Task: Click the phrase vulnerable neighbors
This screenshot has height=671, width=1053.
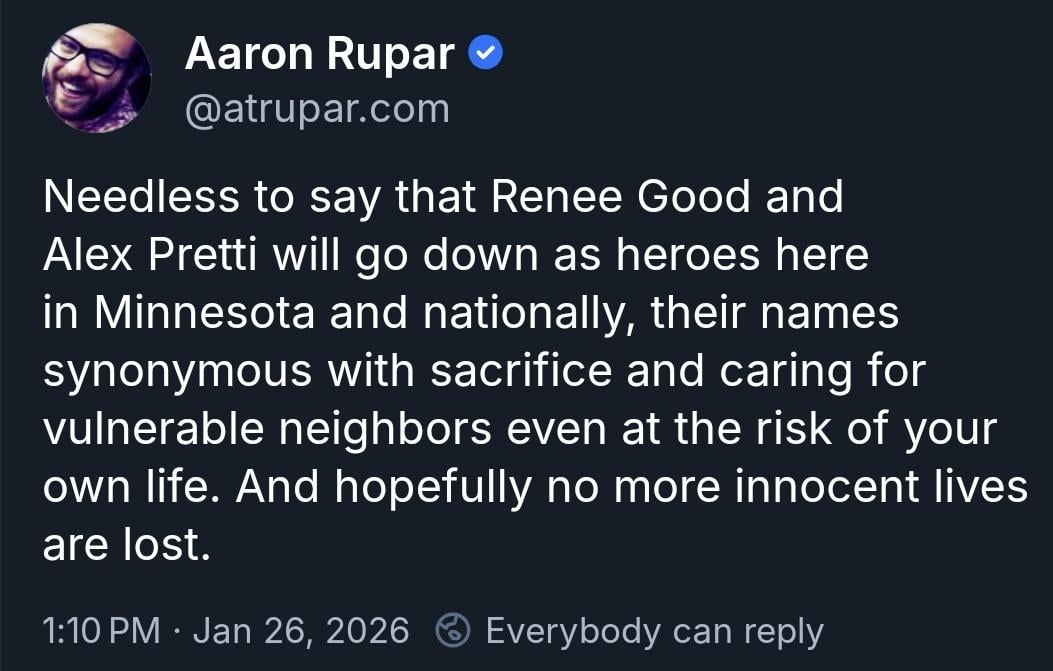Action: tap(267, 430)
